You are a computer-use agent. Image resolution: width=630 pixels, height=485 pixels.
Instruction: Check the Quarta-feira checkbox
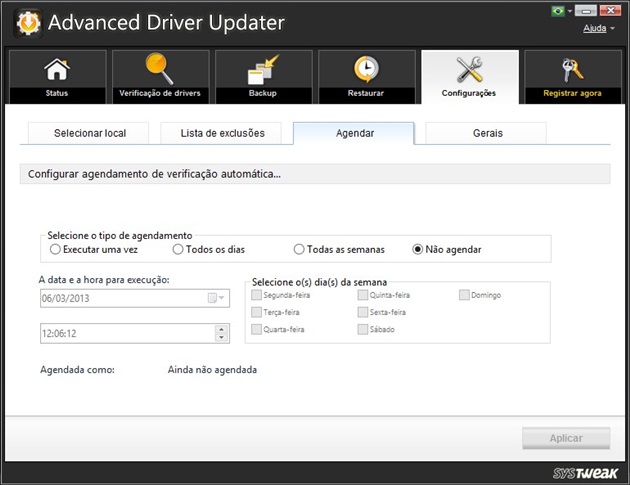pos(256,329)
